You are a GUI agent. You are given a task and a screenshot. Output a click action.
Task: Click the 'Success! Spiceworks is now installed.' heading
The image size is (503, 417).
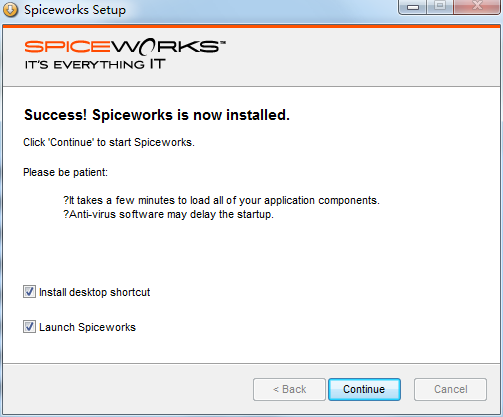click(x=157, y=115)
